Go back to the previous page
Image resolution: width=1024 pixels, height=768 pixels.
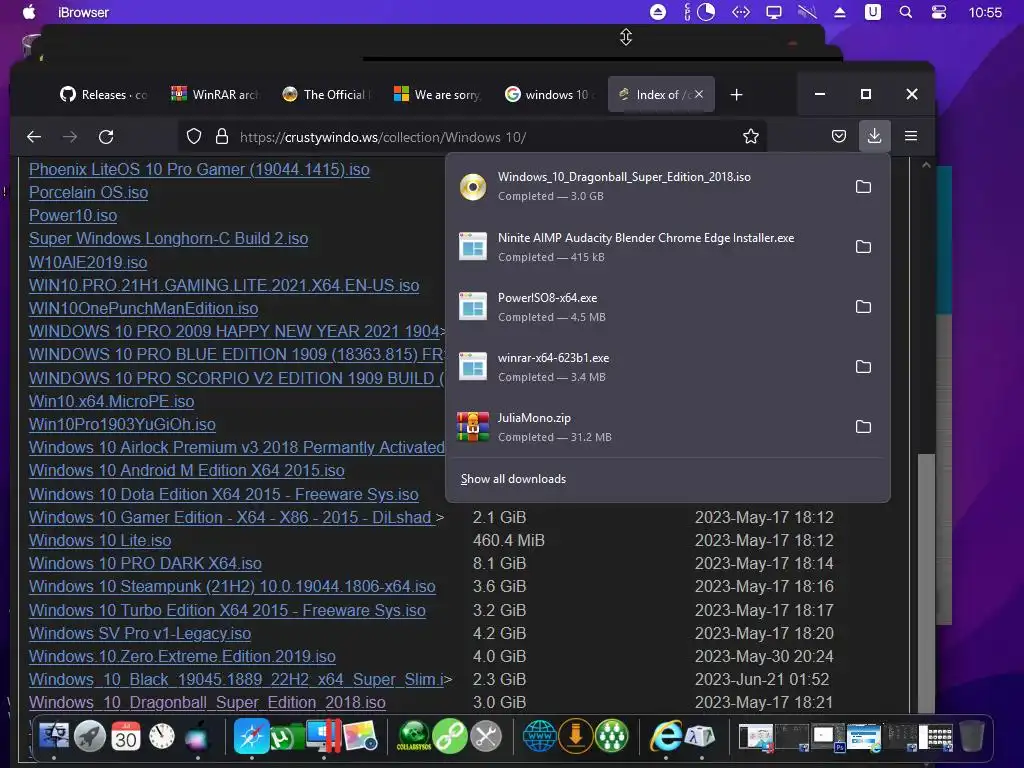pos(34,136)
